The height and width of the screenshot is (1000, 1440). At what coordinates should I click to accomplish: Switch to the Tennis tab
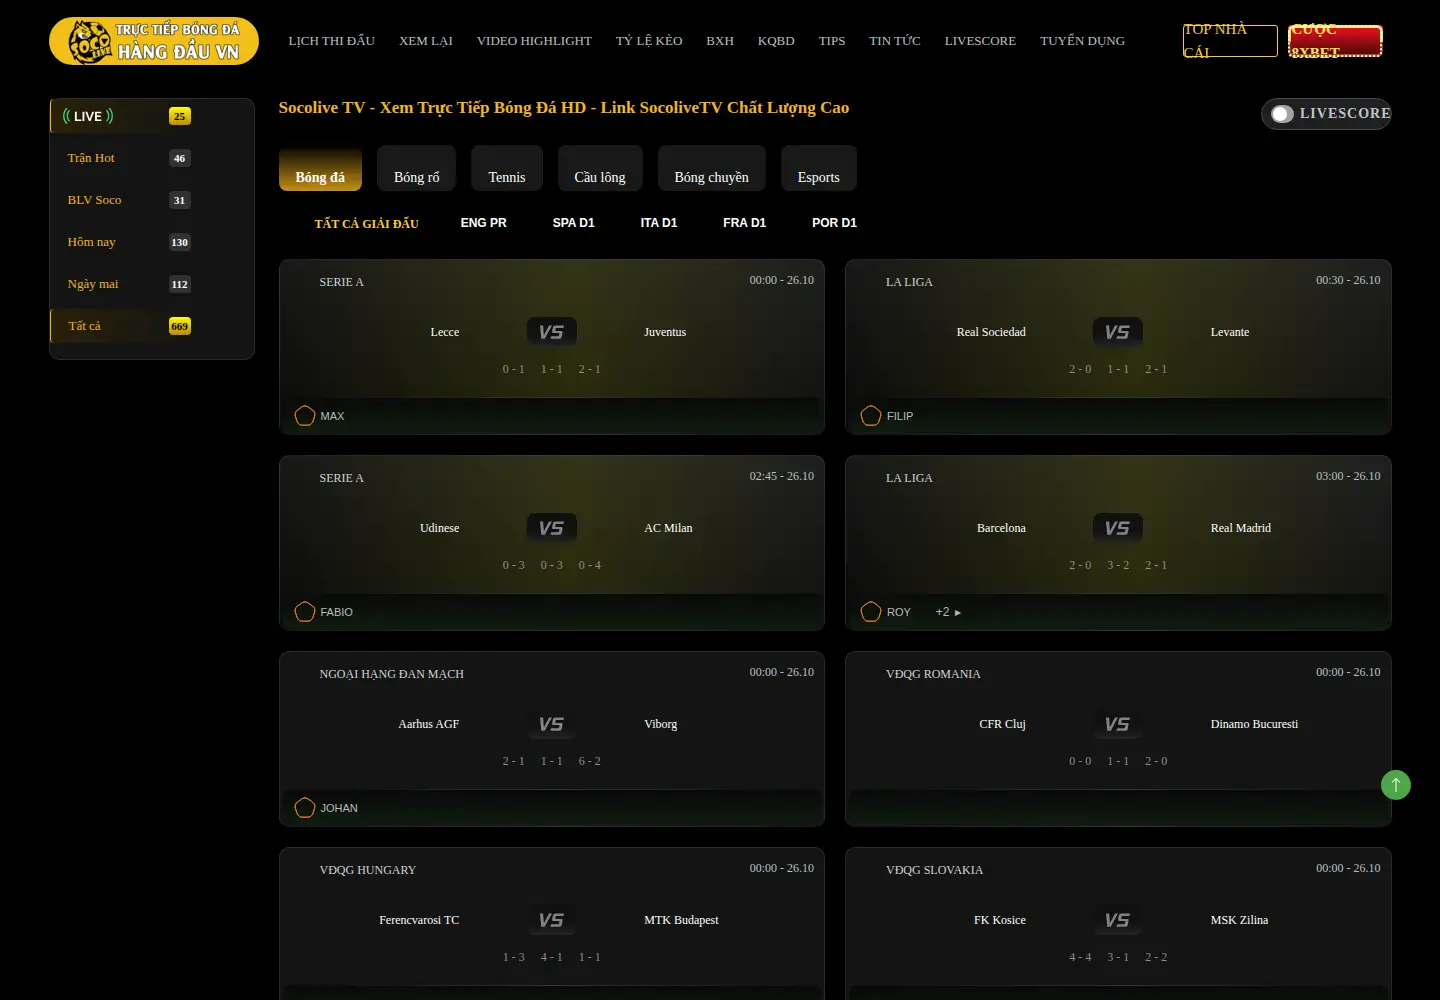507,168
